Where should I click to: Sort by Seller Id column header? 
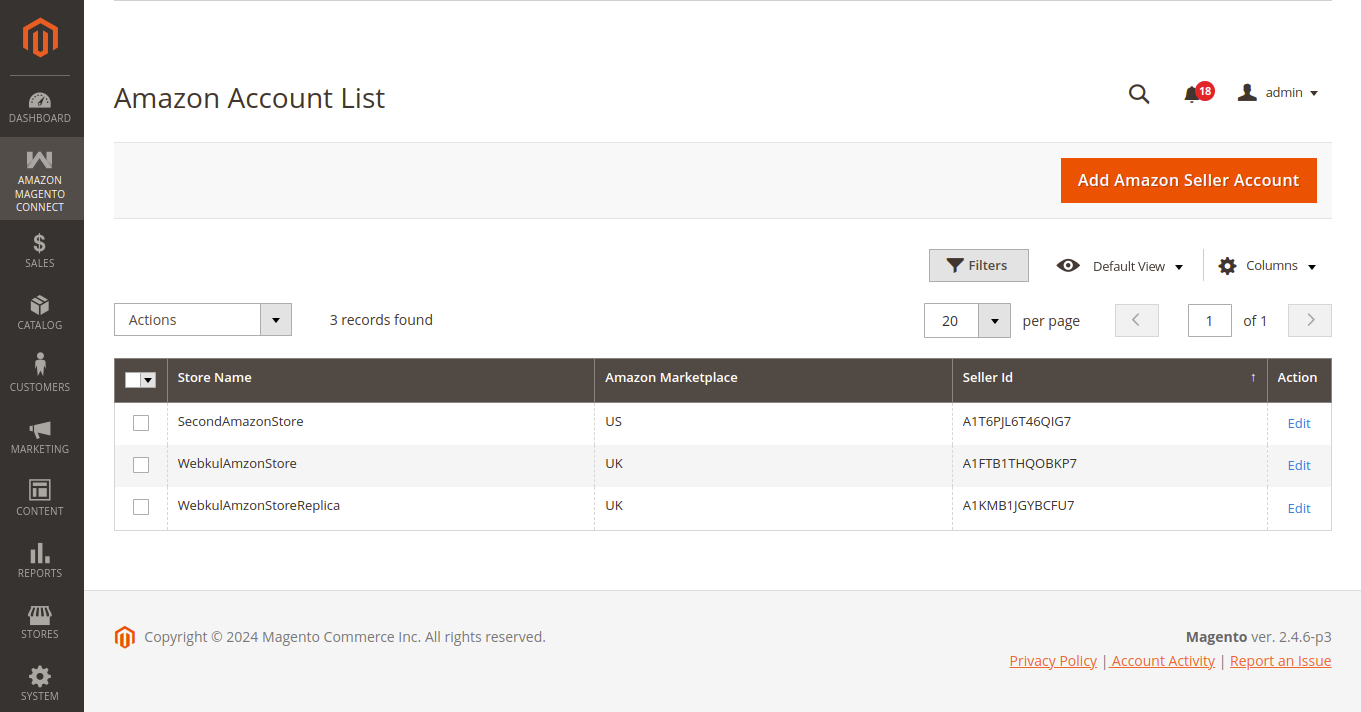point(1110,380)
